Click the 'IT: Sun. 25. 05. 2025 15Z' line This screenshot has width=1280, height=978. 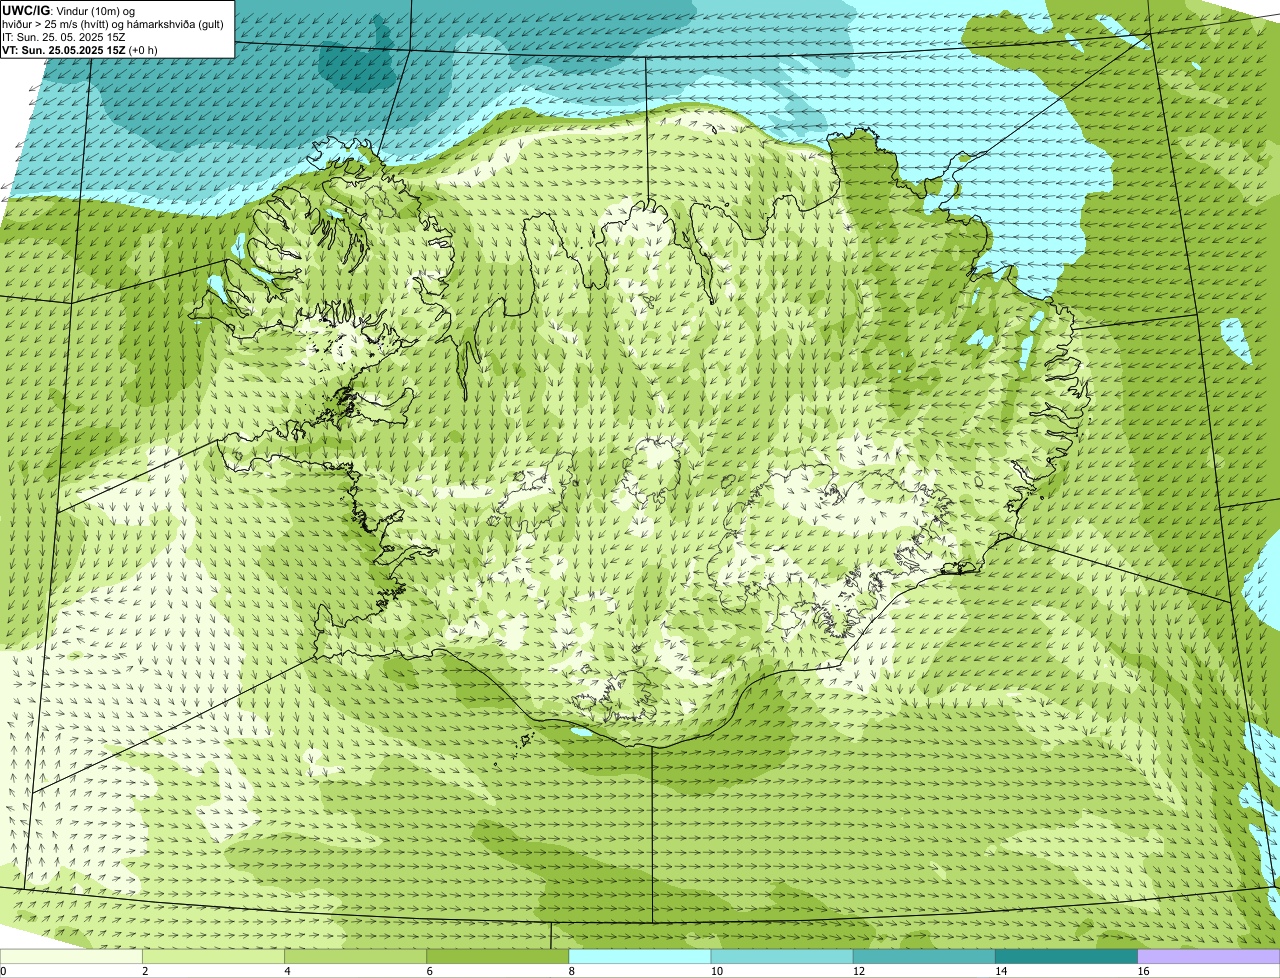pyautogui.click(x=64, y=37)
